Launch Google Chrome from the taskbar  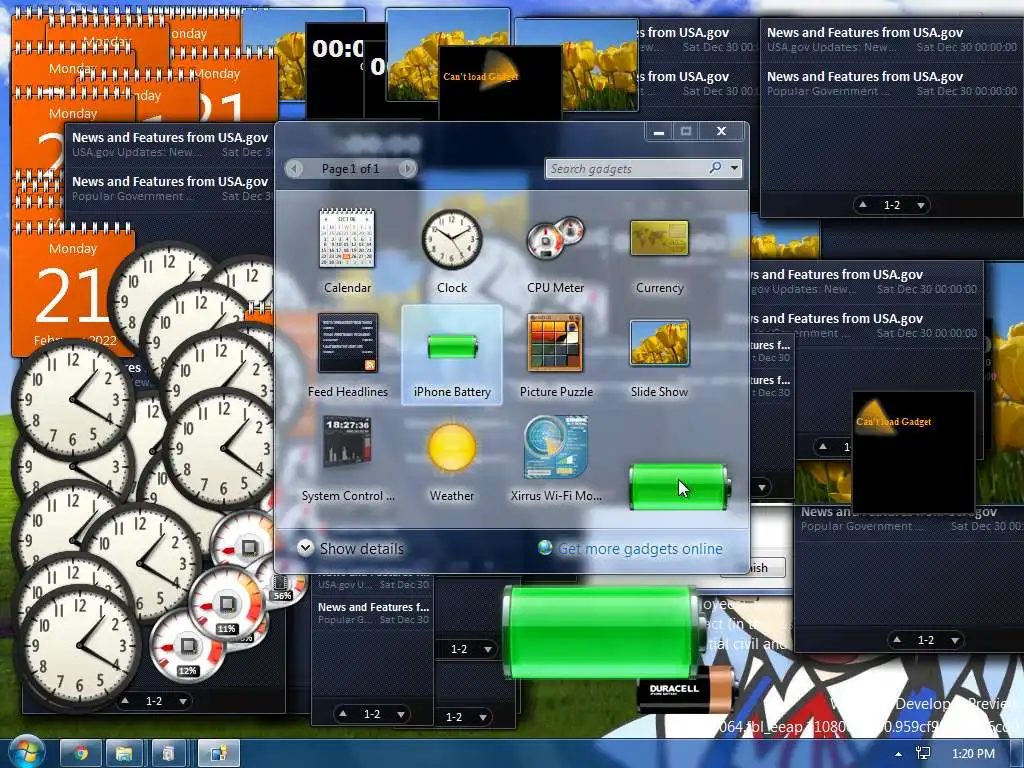(x=80, y=754)
